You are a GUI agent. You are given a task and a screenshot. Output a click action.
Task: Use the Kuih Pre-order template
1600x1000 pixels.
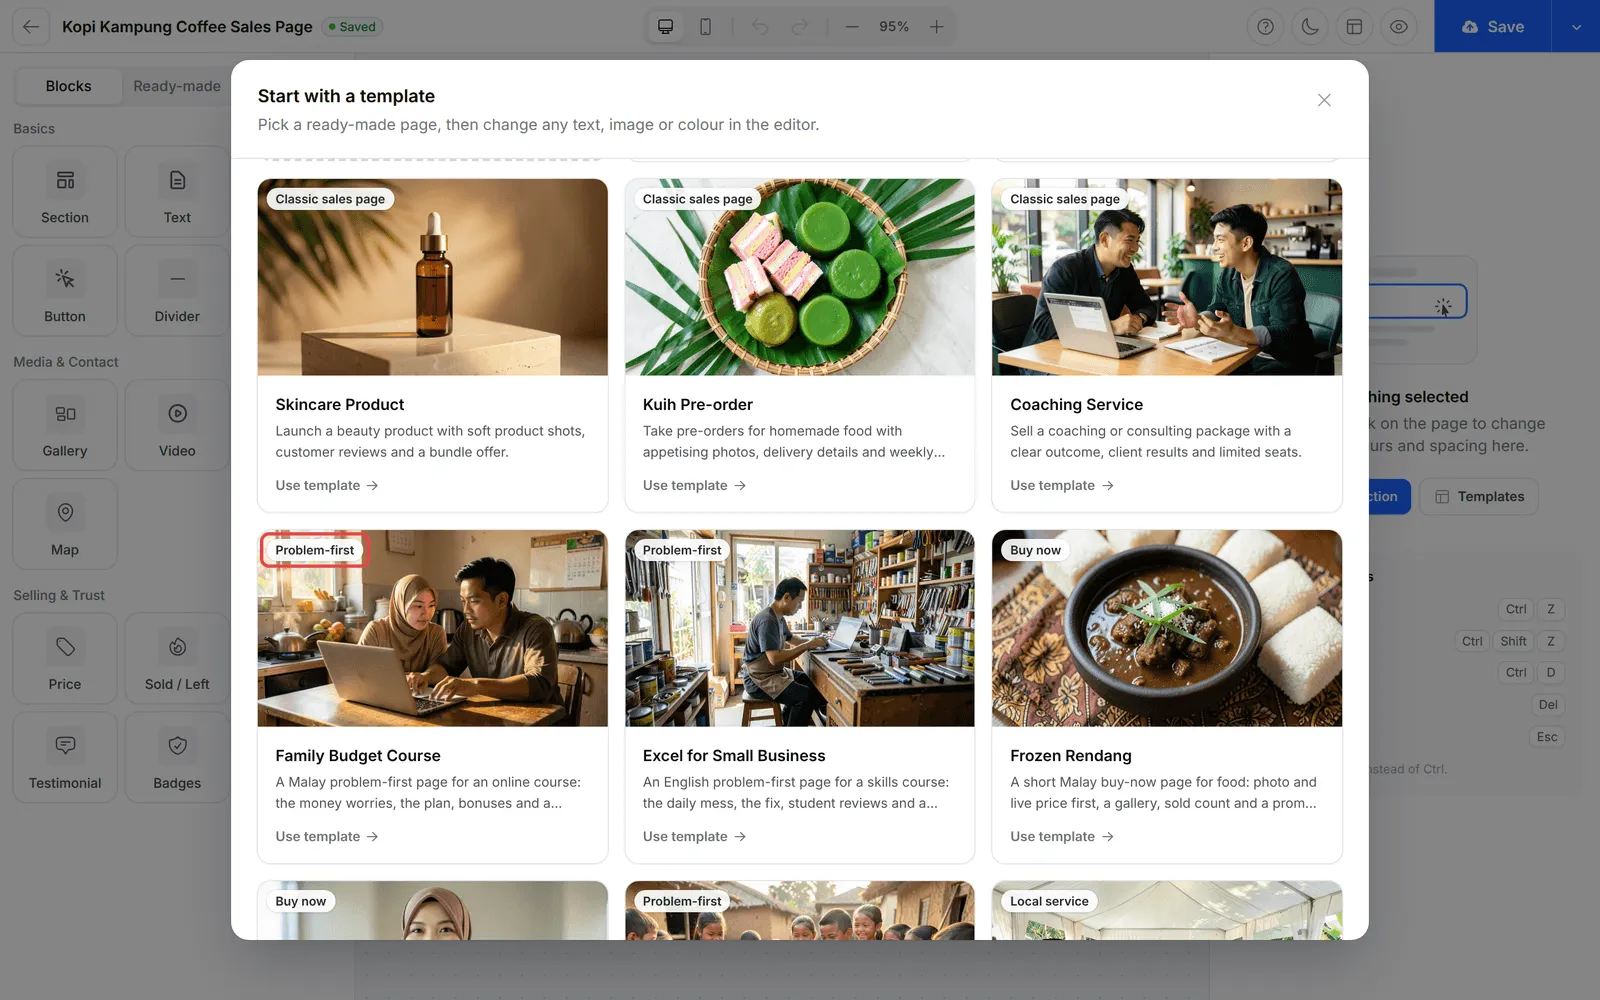[694, 485]
